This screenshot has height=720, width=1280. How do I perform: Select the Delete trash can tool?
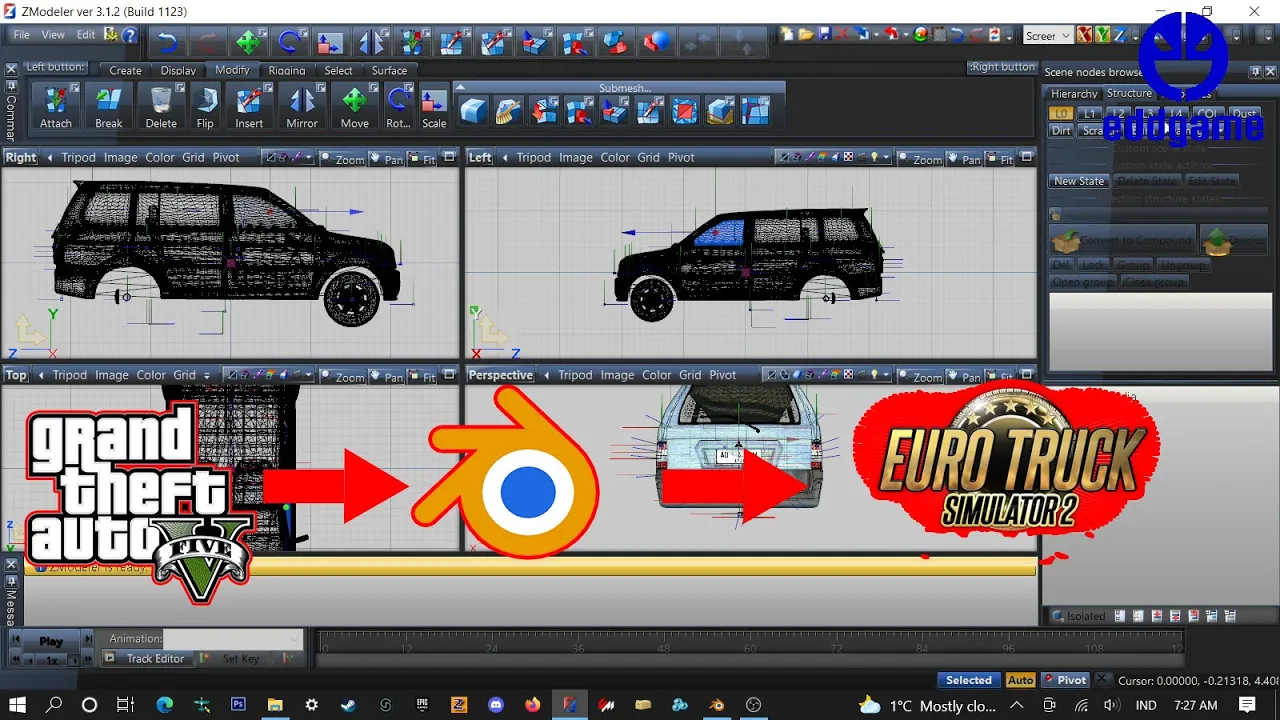[x=161, y=107]
